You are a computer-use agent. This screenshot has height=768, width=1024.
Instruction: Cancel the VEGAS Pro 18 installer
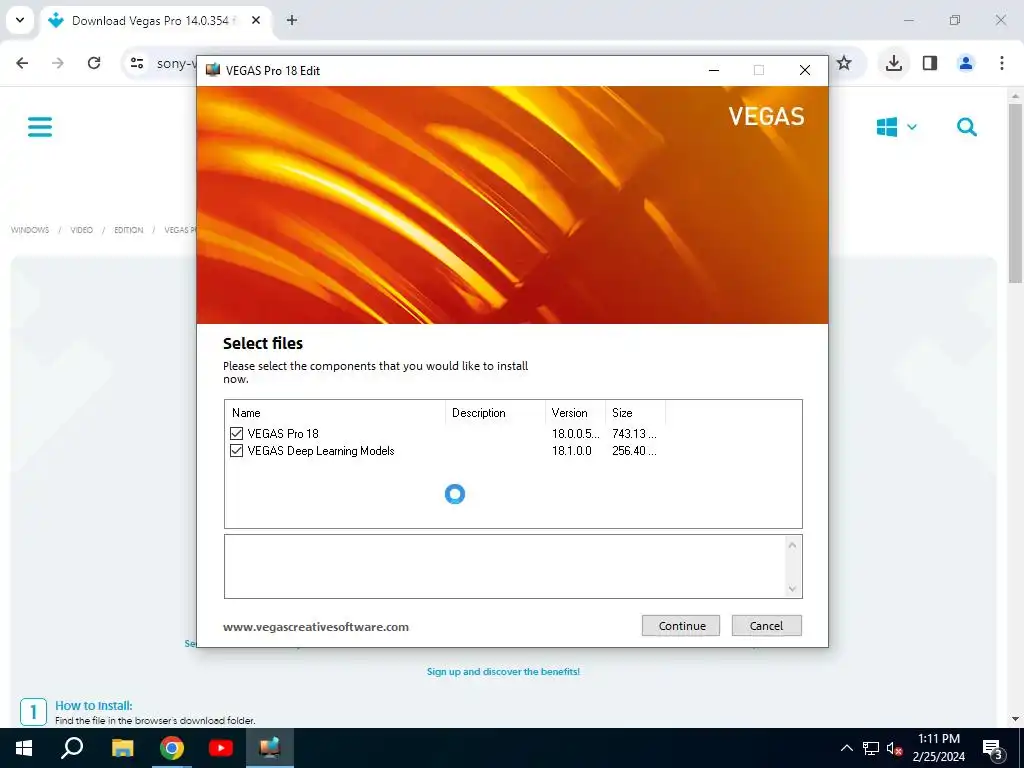coord(766,626)
